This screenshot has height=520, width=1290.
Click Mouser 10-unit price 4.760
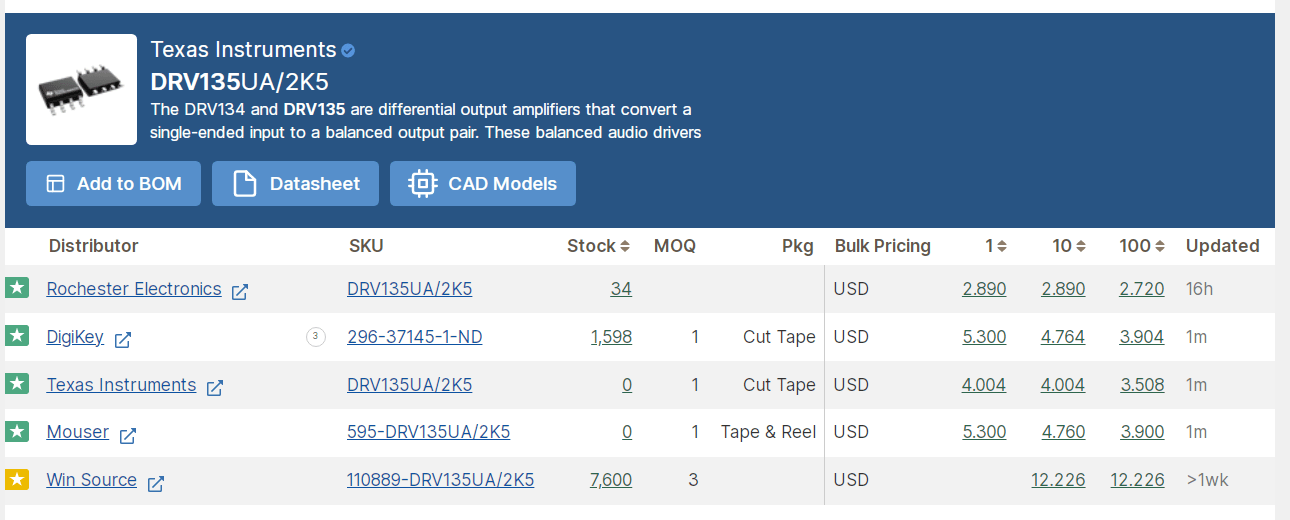click(x=1063, y=432)
